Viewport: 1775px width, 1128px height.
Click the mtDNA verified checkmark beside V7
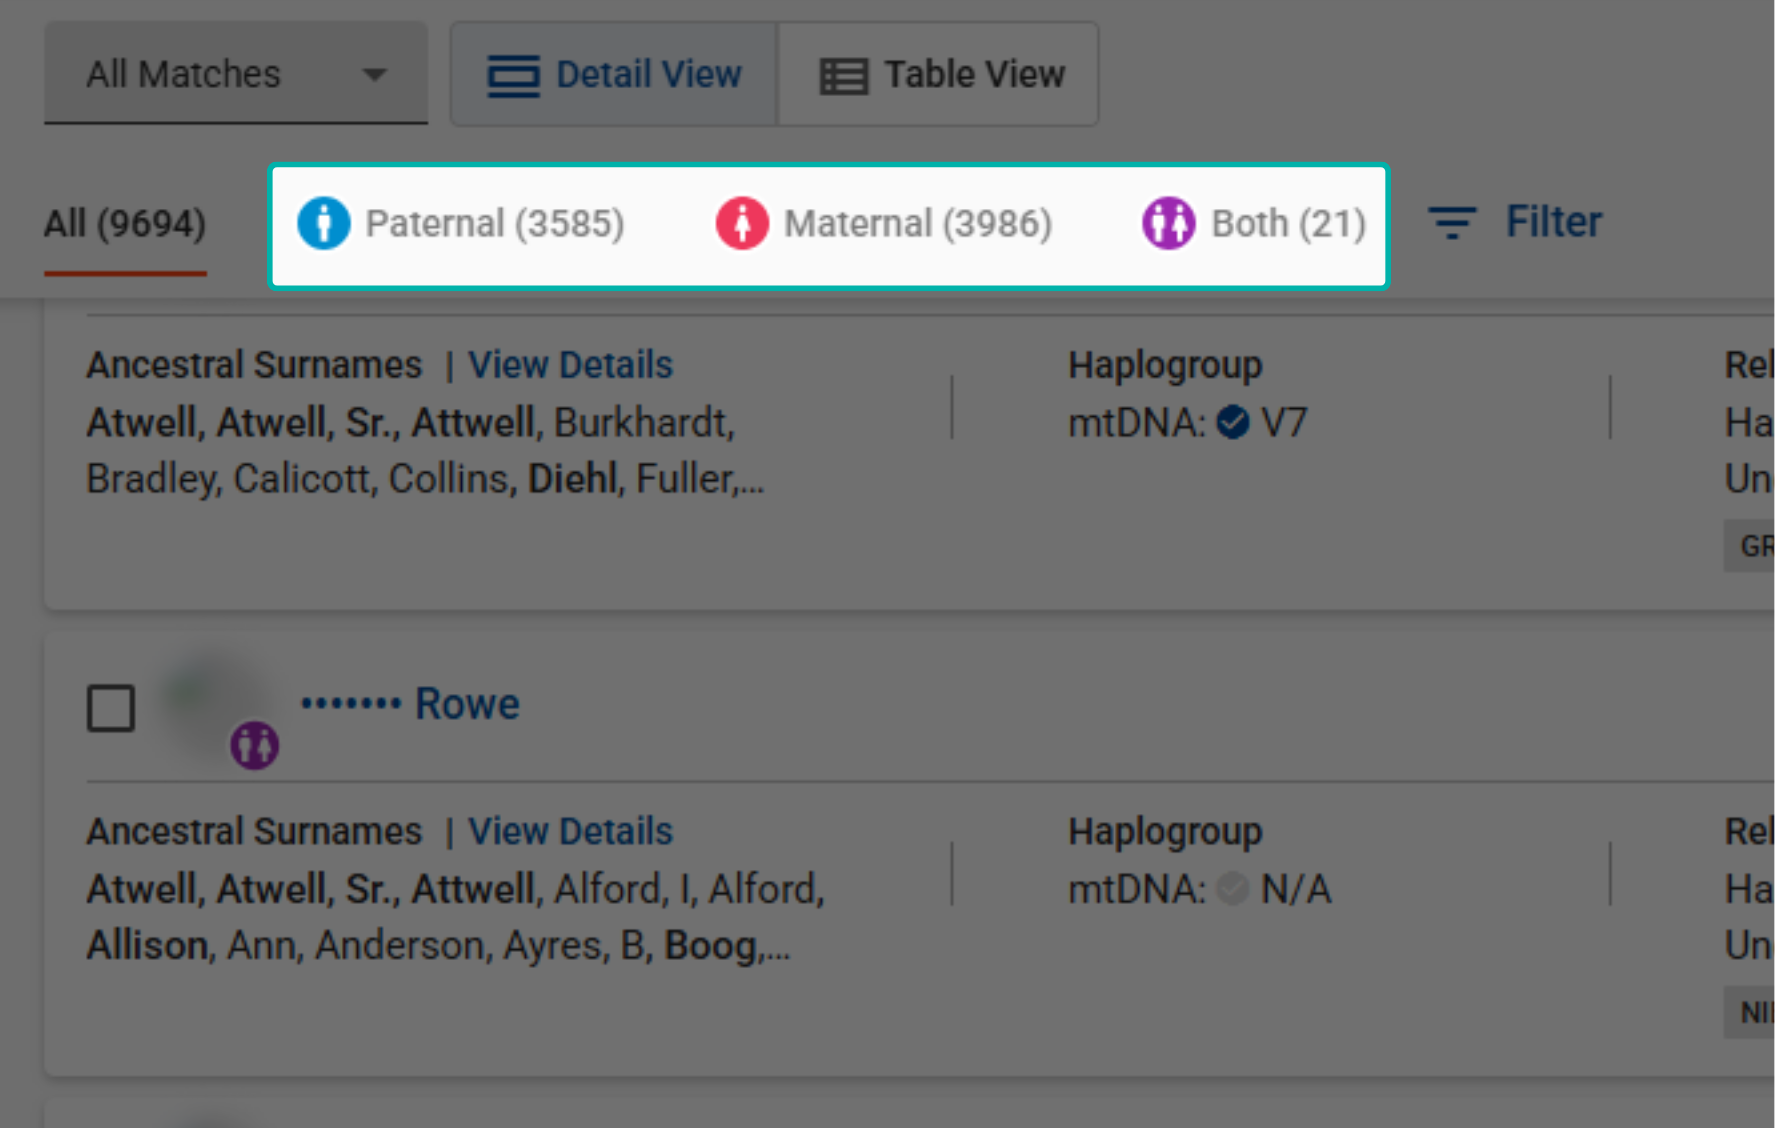coord(1233,422)
